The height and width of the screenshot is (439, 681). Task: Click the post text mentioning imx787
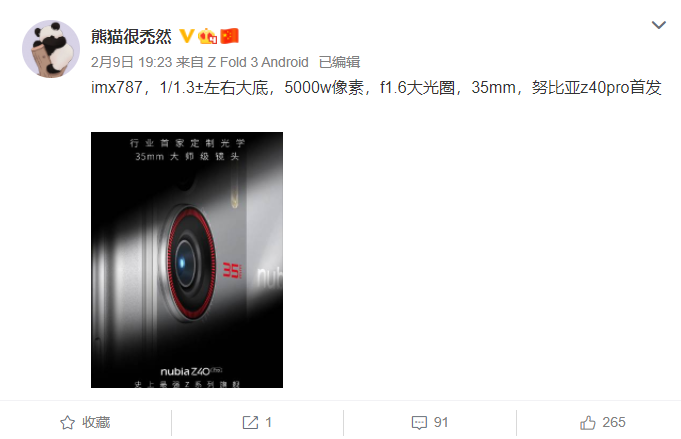coord(376,88)
